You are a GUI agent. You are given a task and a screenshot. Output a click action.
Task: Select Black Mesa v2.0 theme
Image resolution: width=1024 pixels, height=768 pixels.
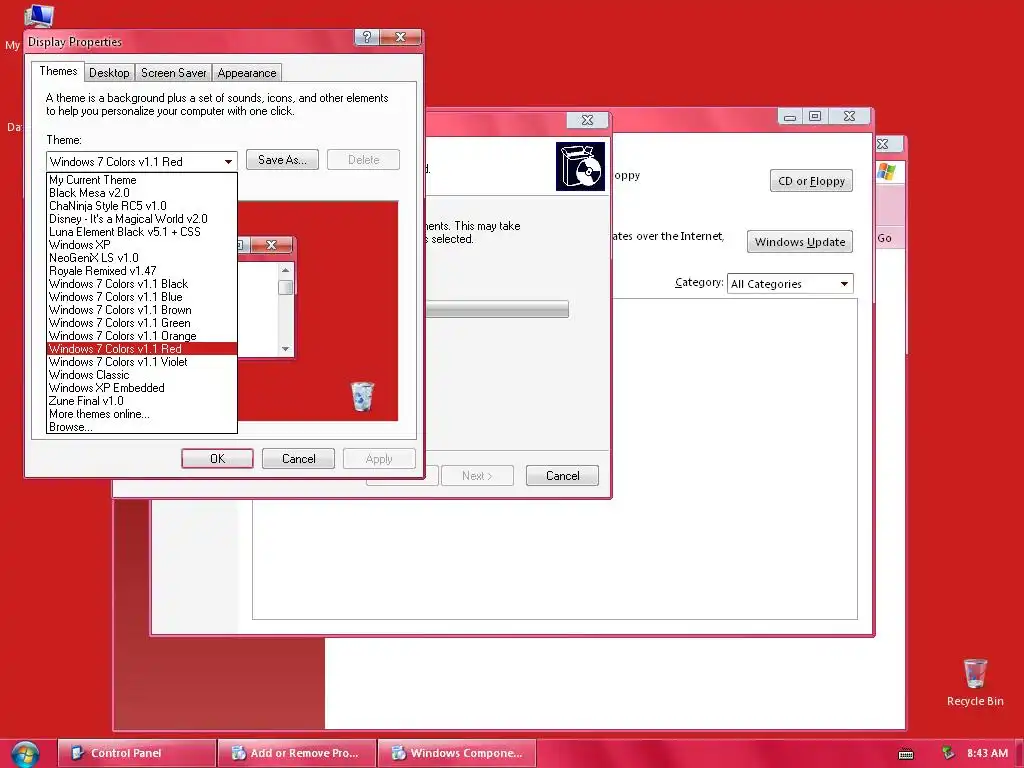[142, 193]
